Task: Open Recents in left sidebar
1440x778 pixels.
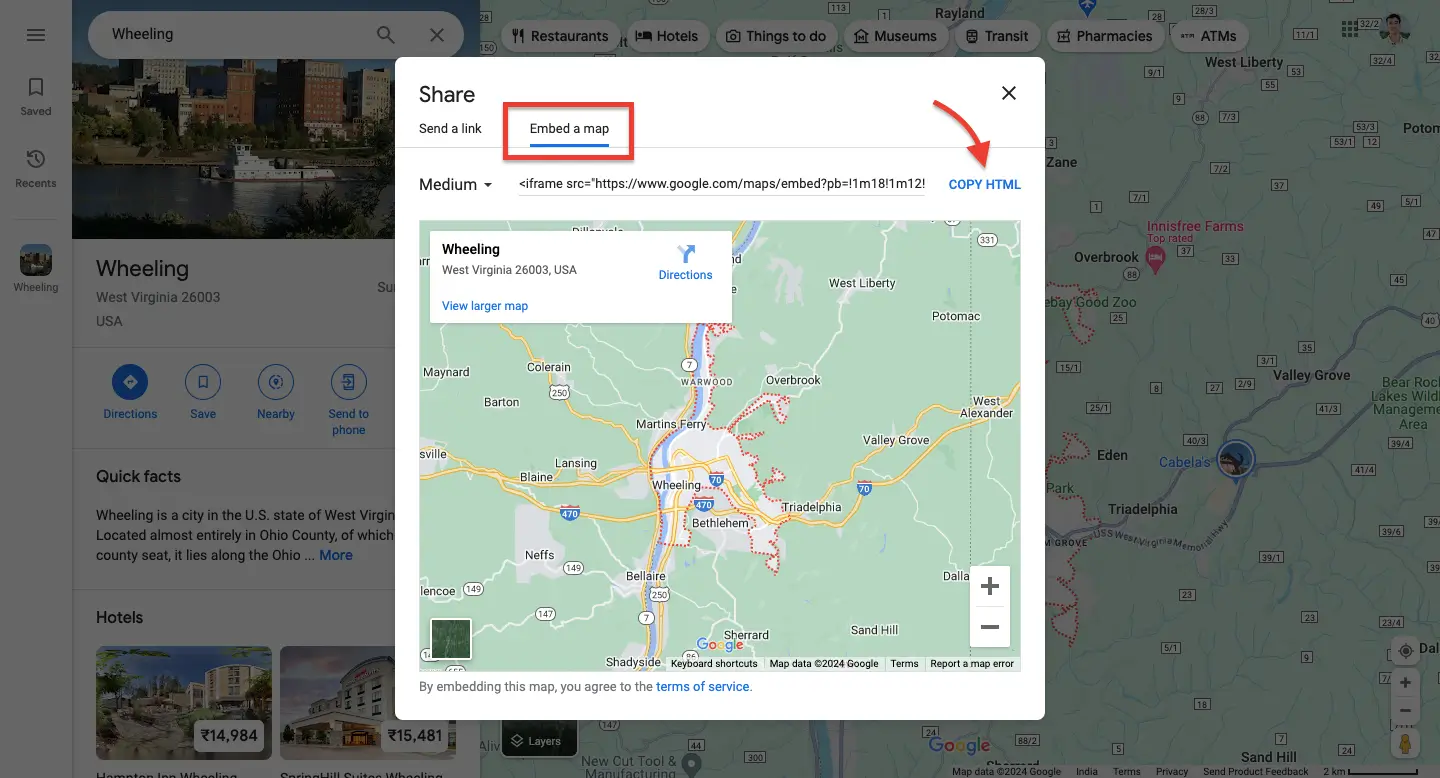Action: point(36,168)
